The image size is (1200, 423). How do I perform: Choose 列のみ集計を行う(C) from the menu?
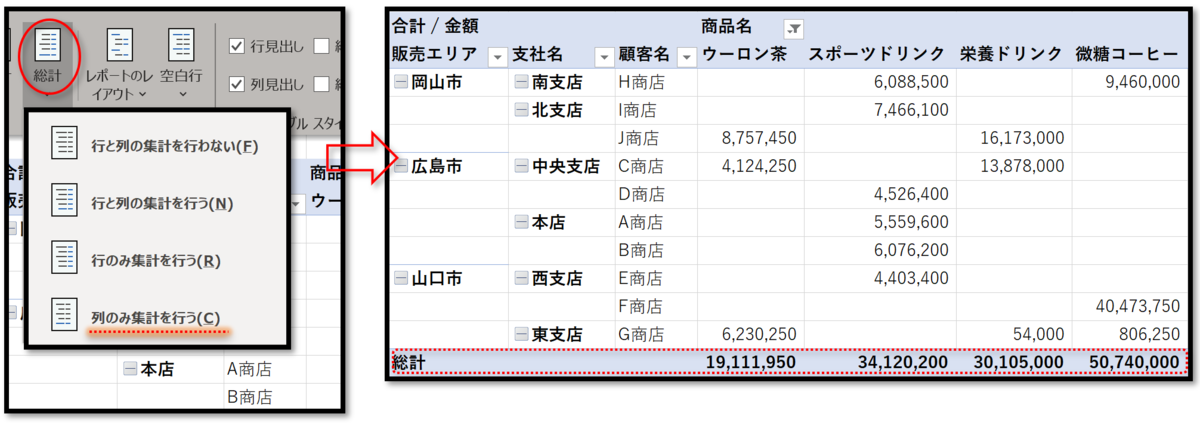(156, 317)
